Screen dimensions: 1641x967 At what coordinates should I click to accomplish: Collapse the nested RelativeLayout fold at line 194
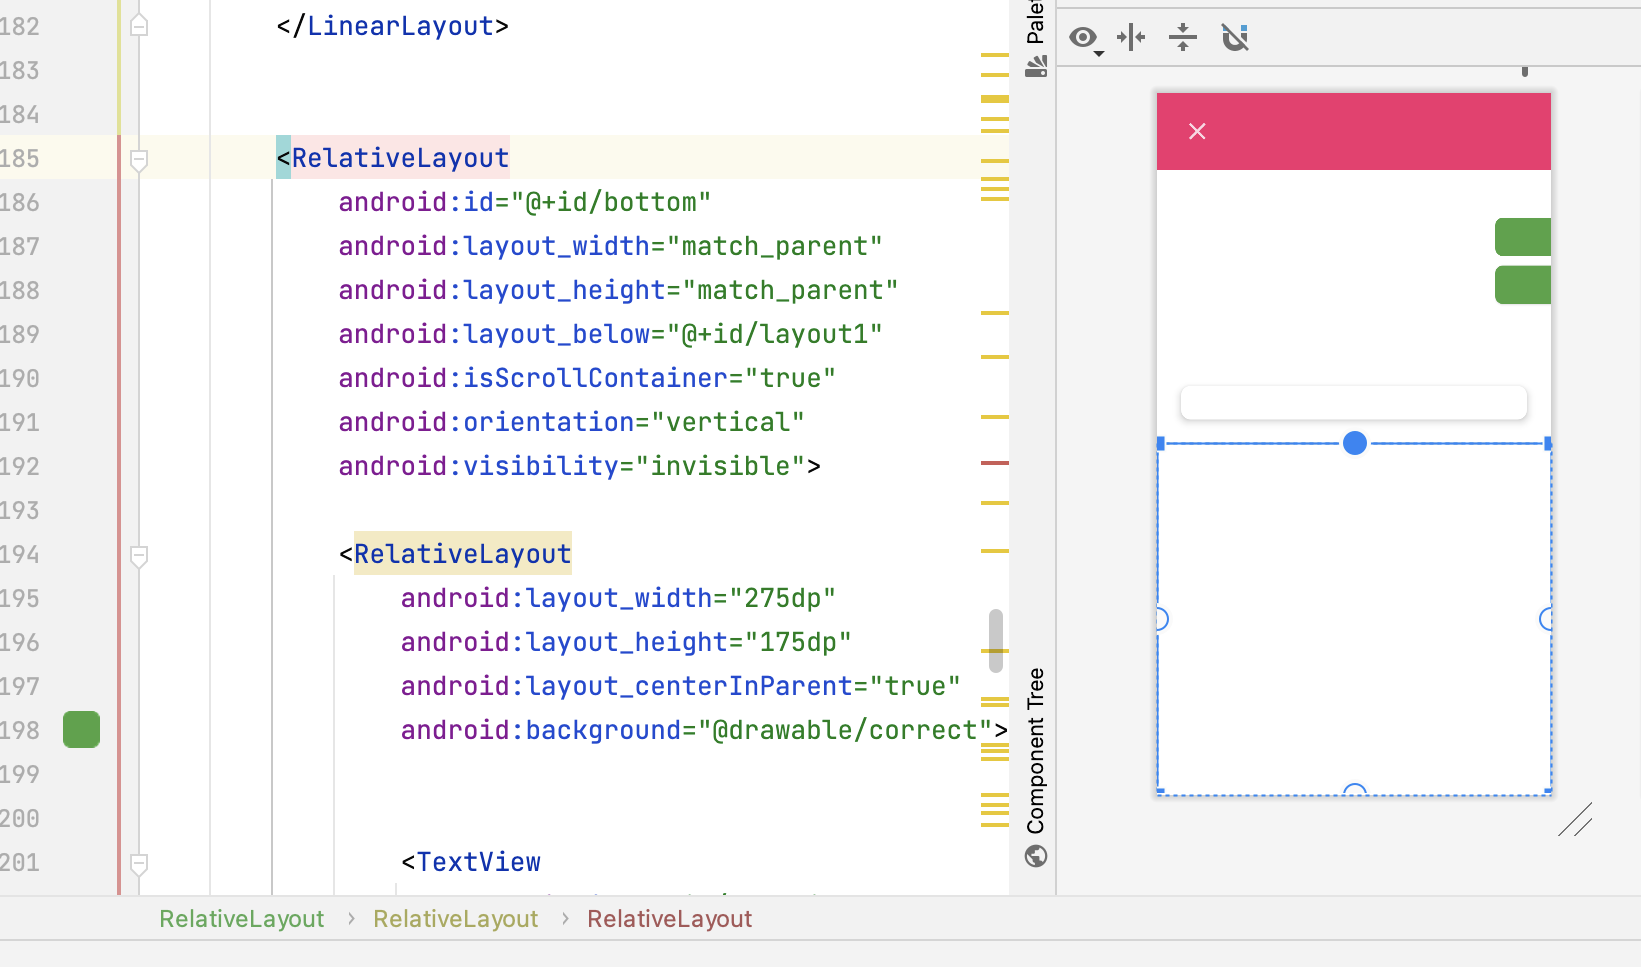click(139, 555)
